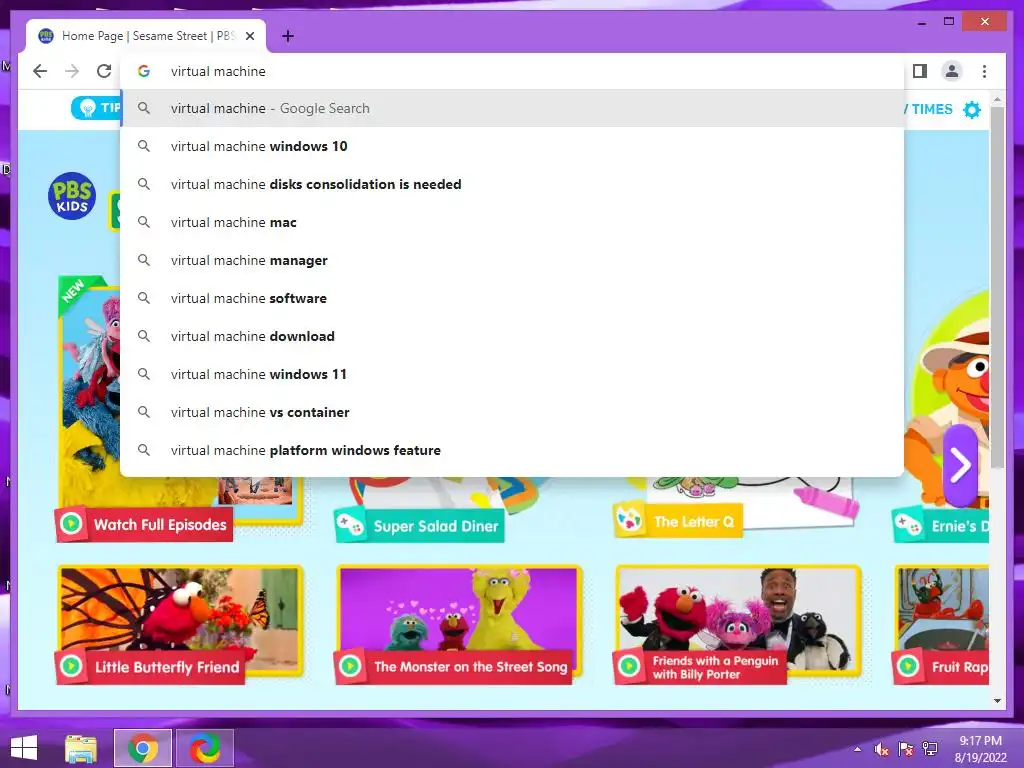Viewport: 1024px width, 768px height.
Task: Click the game controller icon on Super Salad Diner
Action: (x=351, y=524)
